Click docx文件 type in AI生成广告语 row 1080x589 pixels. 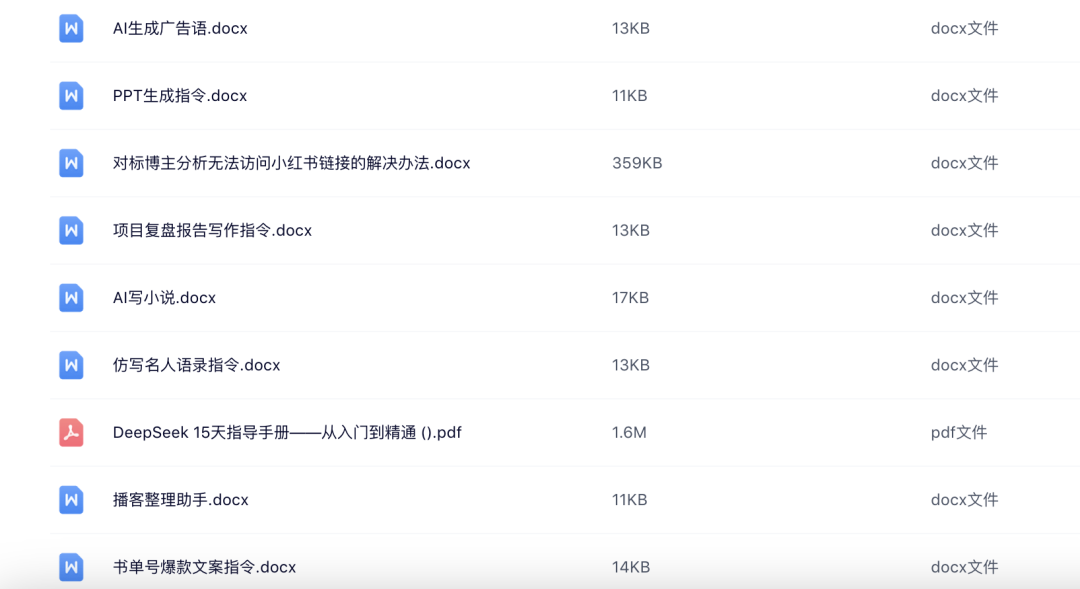pos(964,28)
